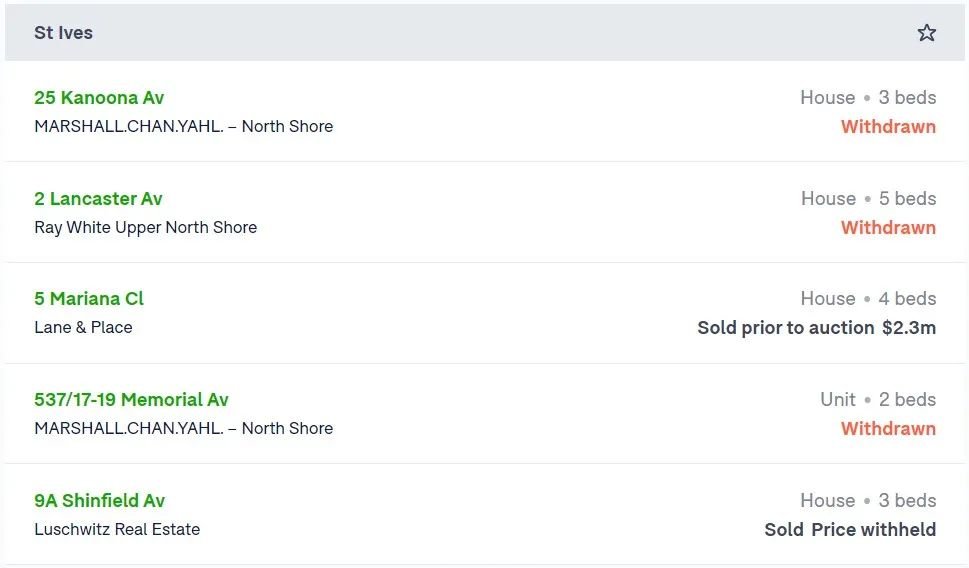Click House 5 beds details for Lancaster Av
The width and height of the screenshot is (969, 568).
click(x=868, y=198)
